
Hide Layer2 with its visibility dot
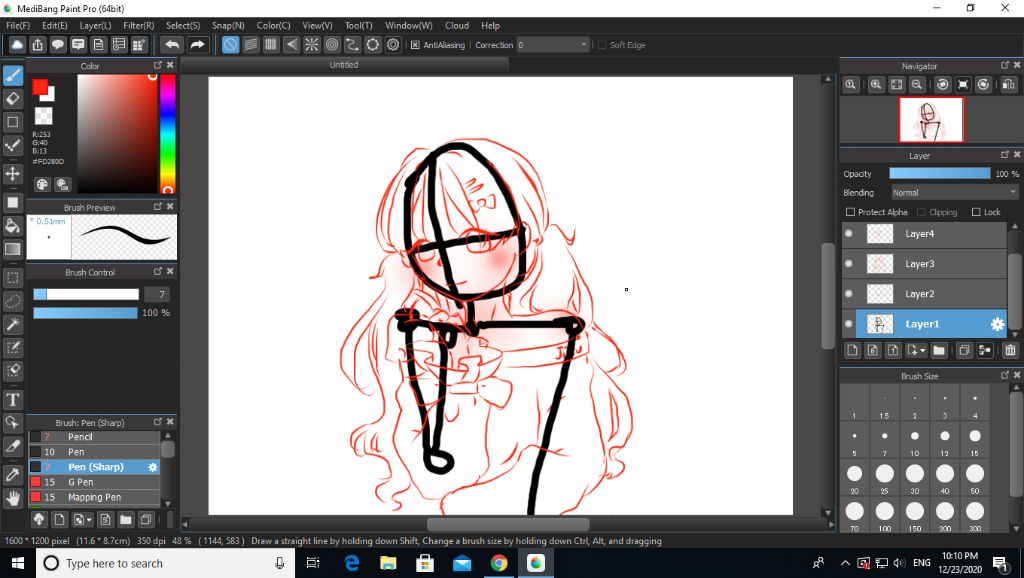coord(849,294)
